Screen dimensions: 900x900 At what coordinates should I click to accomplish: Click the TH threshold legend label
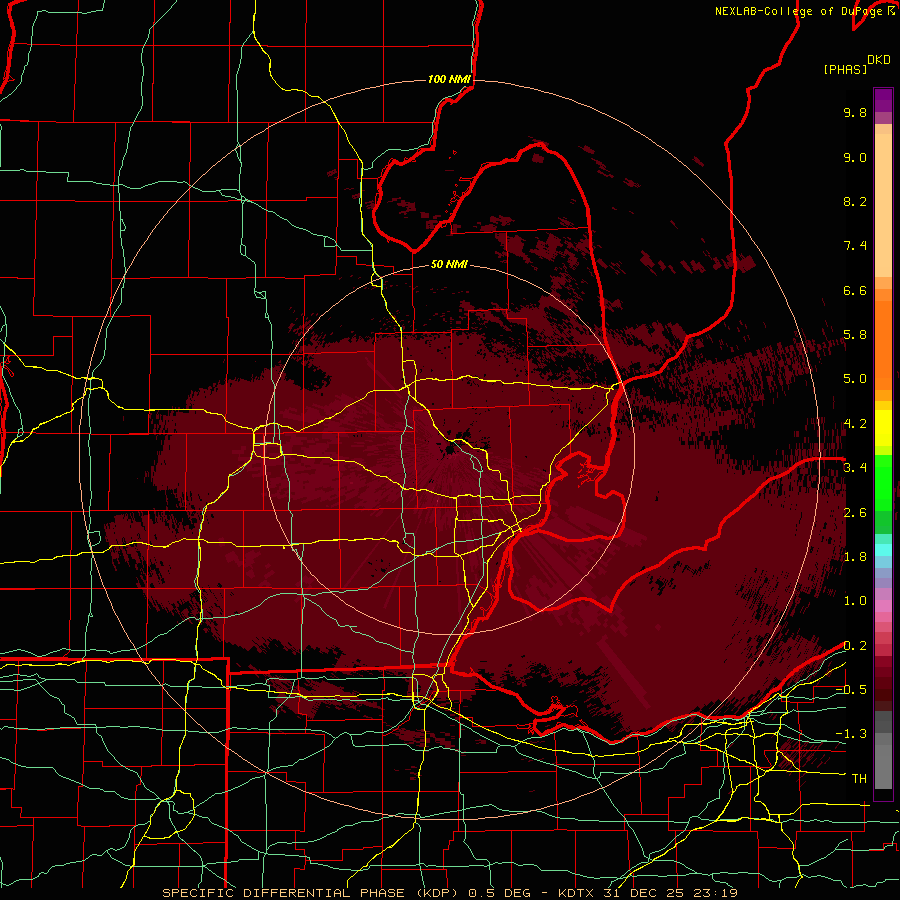859,779
